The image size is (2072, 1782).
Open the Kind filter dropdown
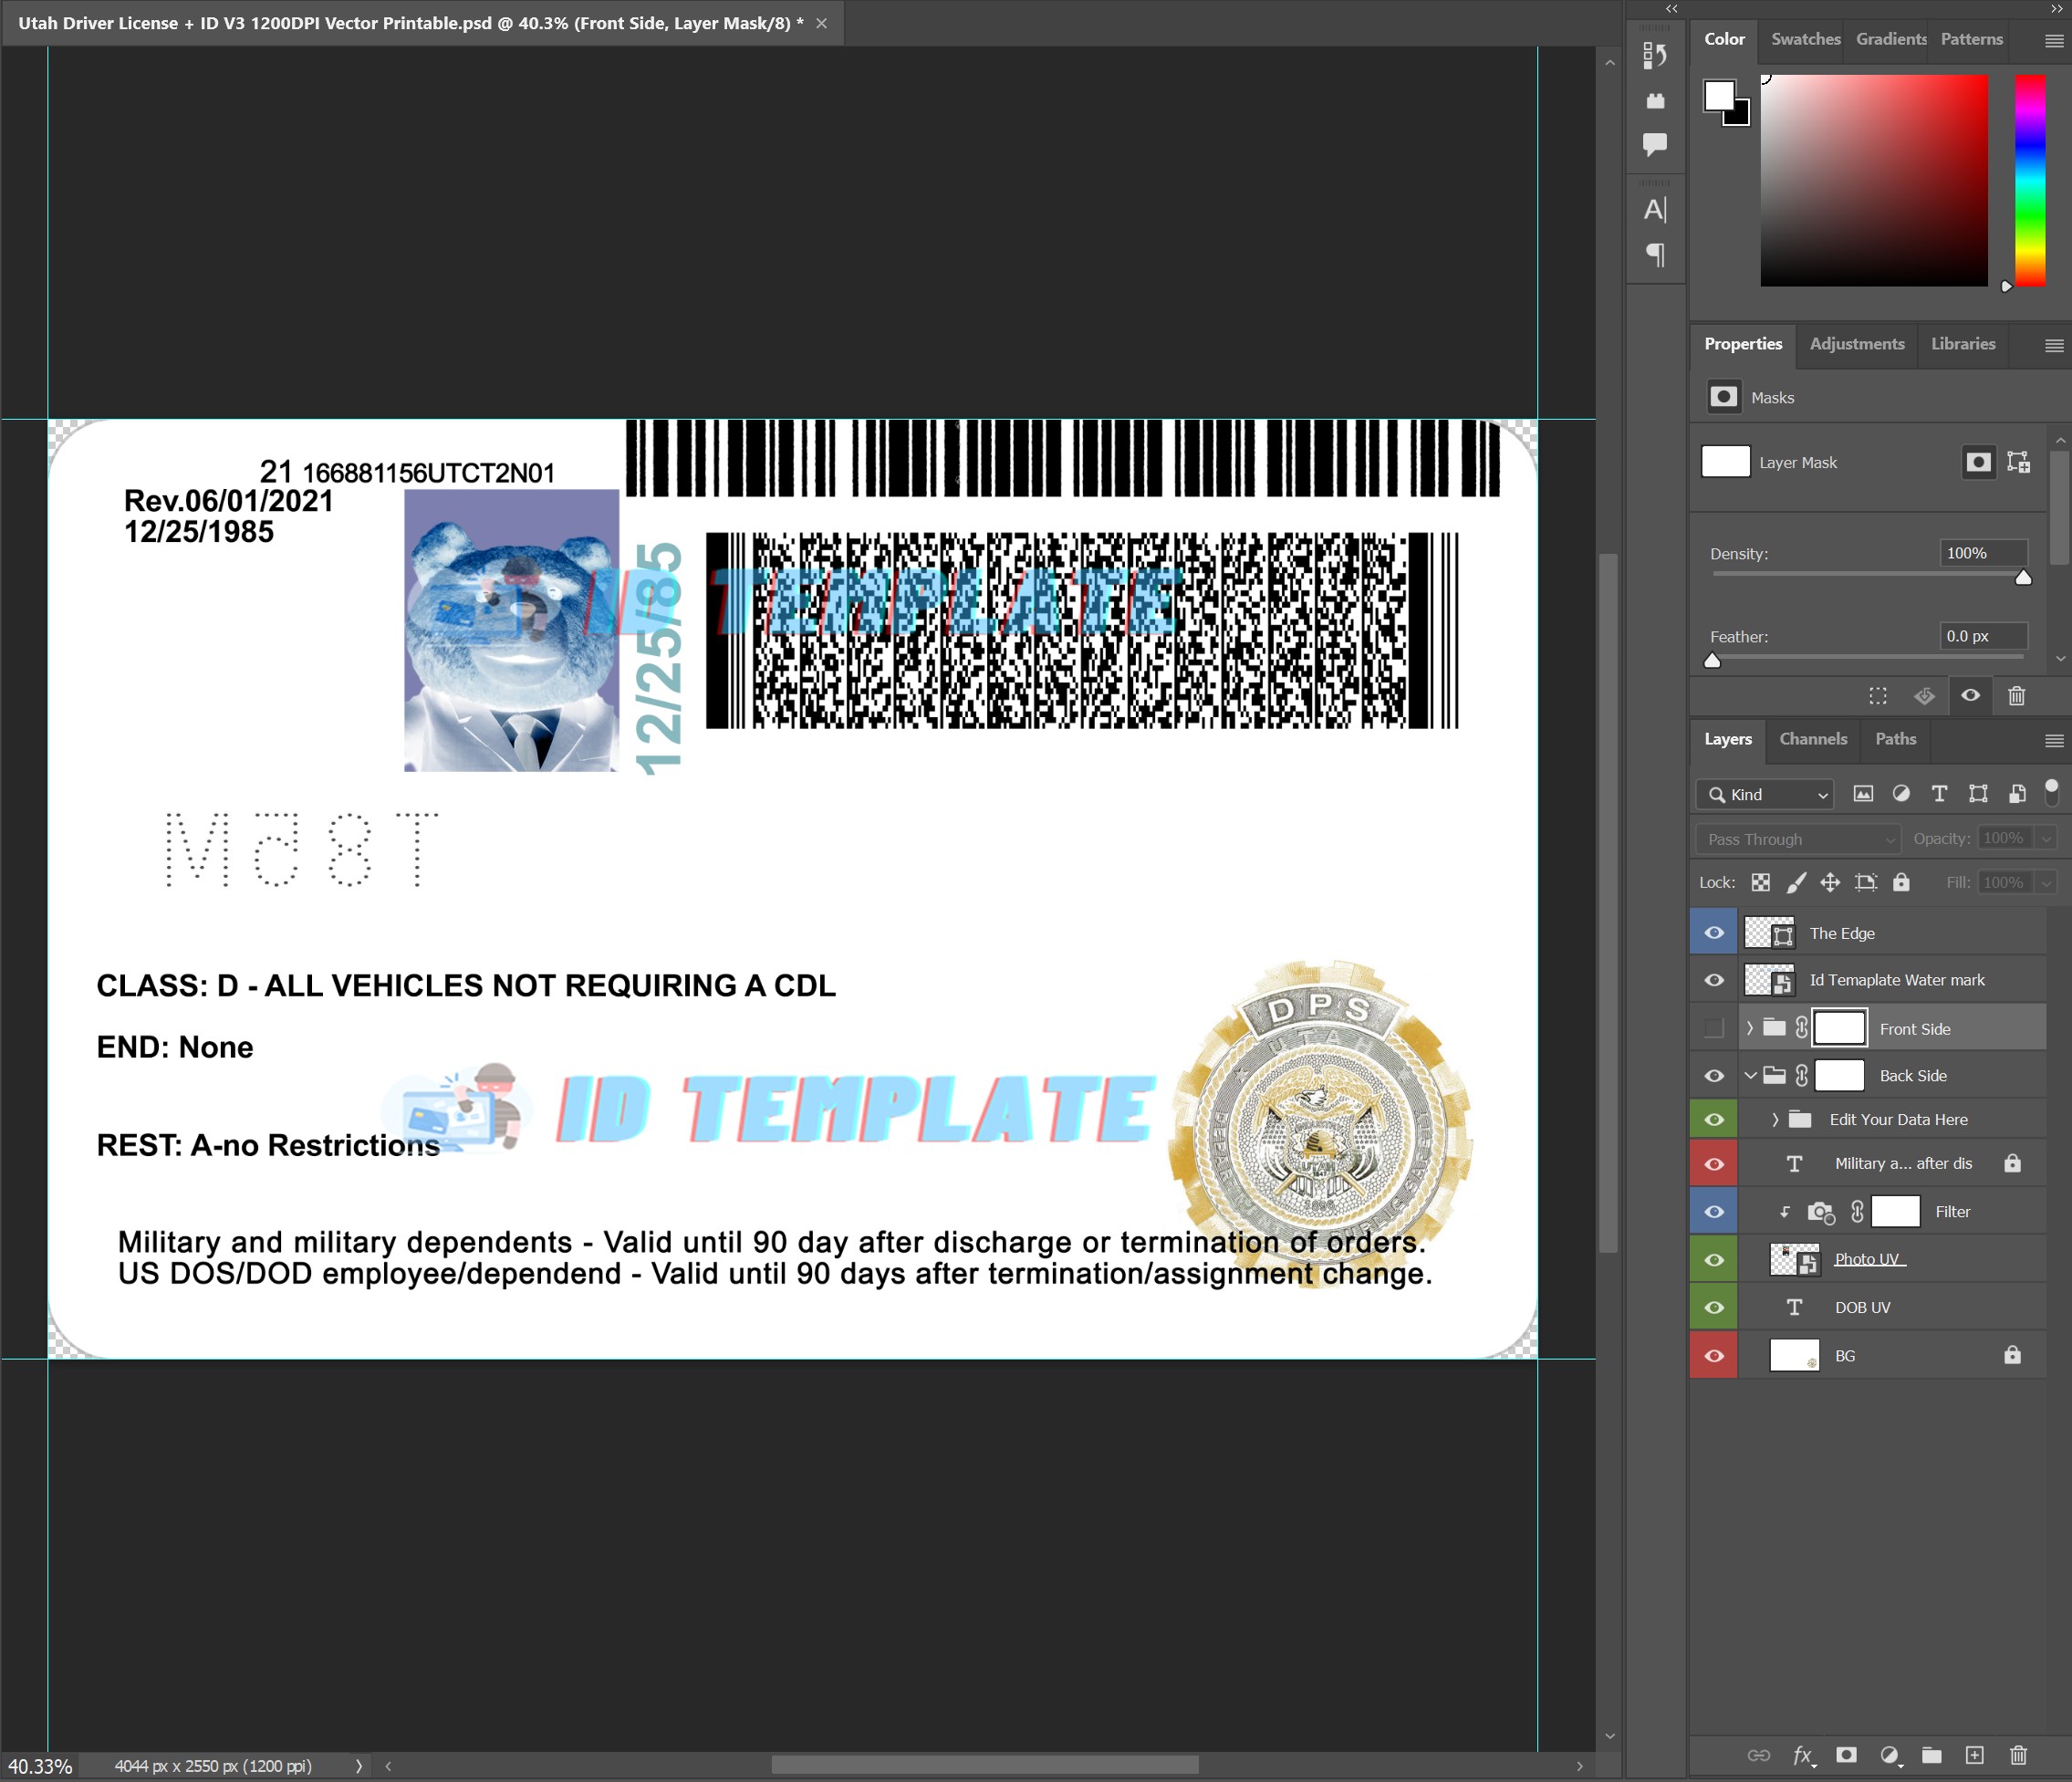pos(1765,794)
